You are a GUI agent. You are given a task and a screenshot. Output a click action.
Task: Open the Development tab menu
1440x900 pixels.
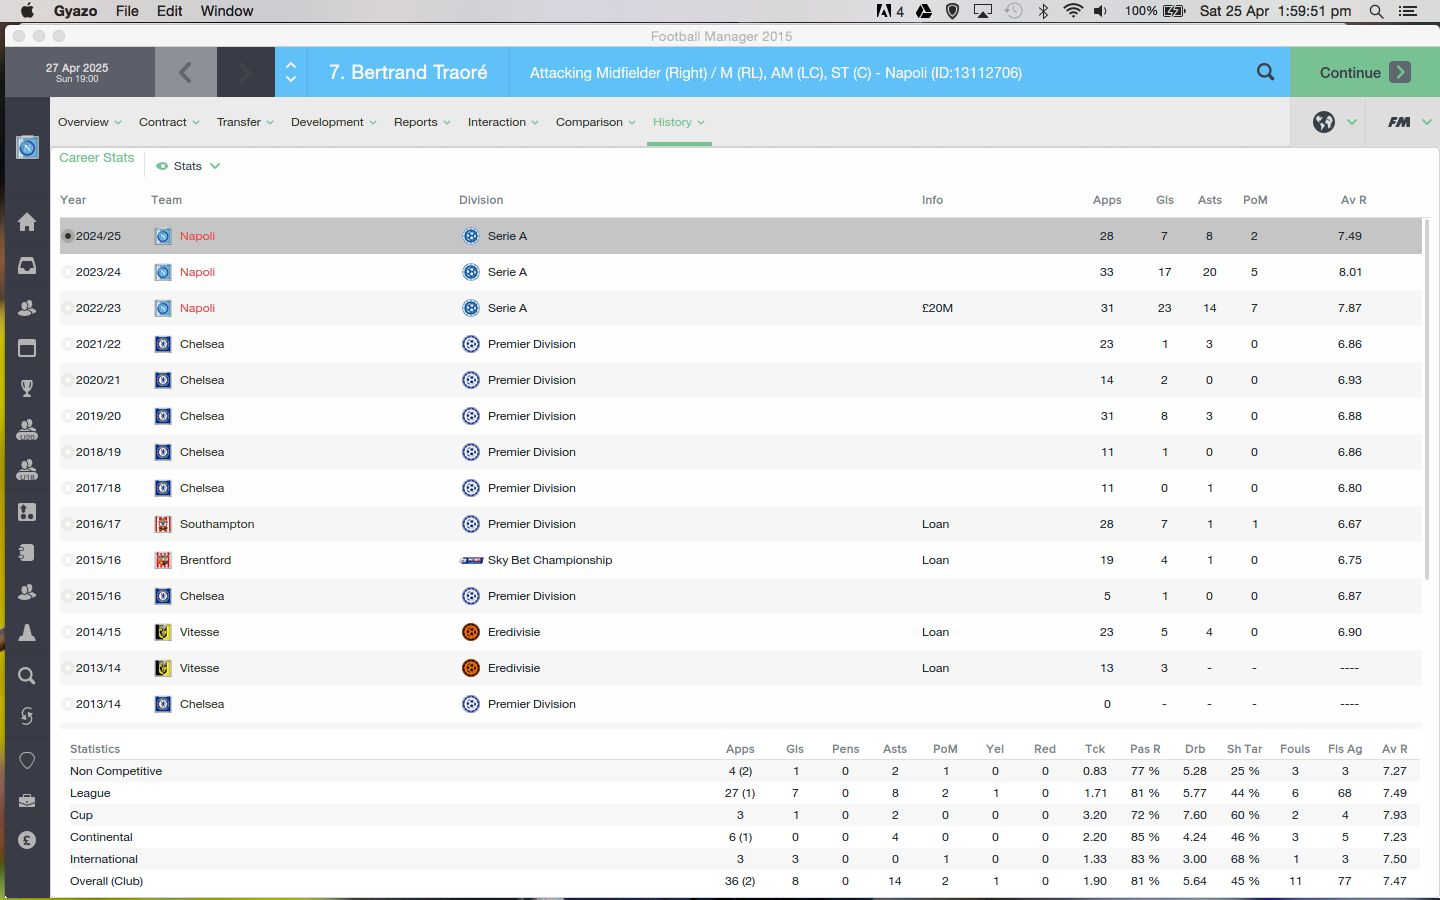click(x=333, y=122)
